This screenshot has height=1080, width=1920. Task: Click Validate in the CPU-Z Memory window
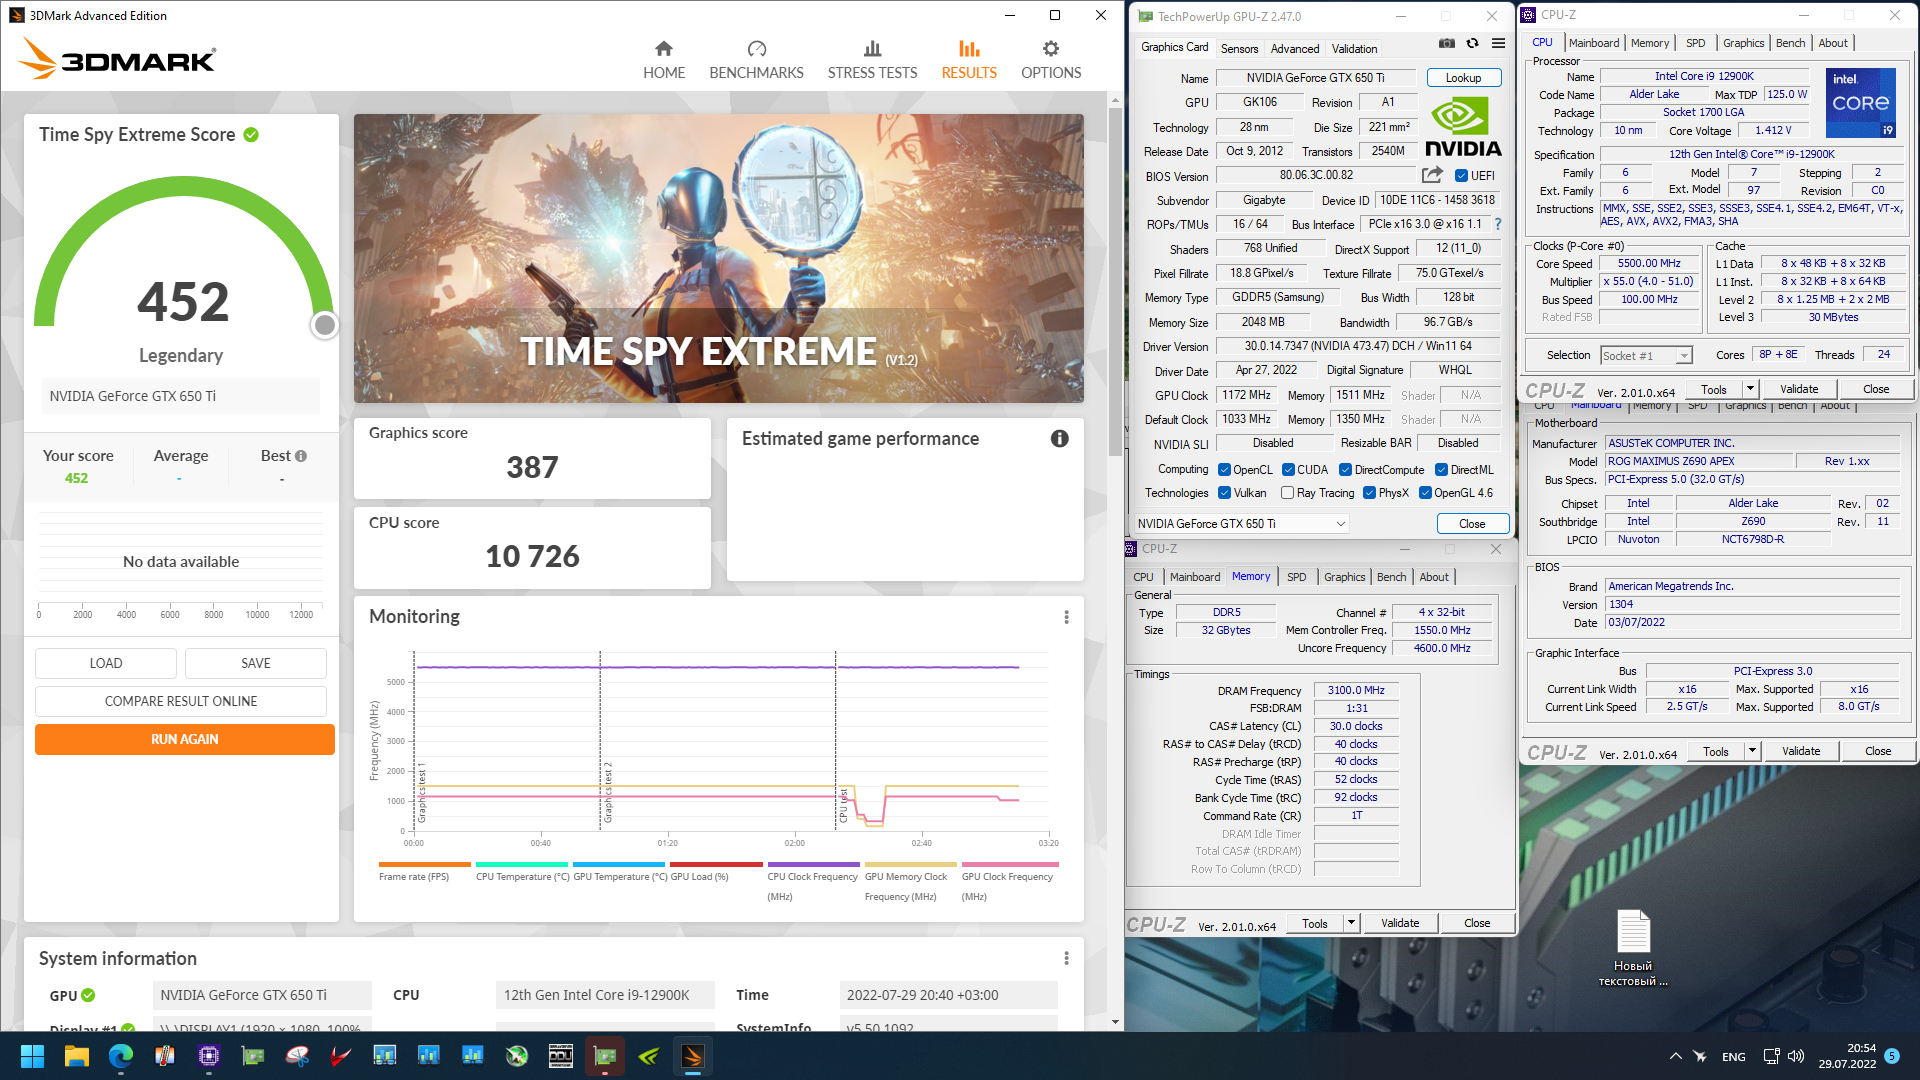pyautogui.click(x=1399, y=923)
